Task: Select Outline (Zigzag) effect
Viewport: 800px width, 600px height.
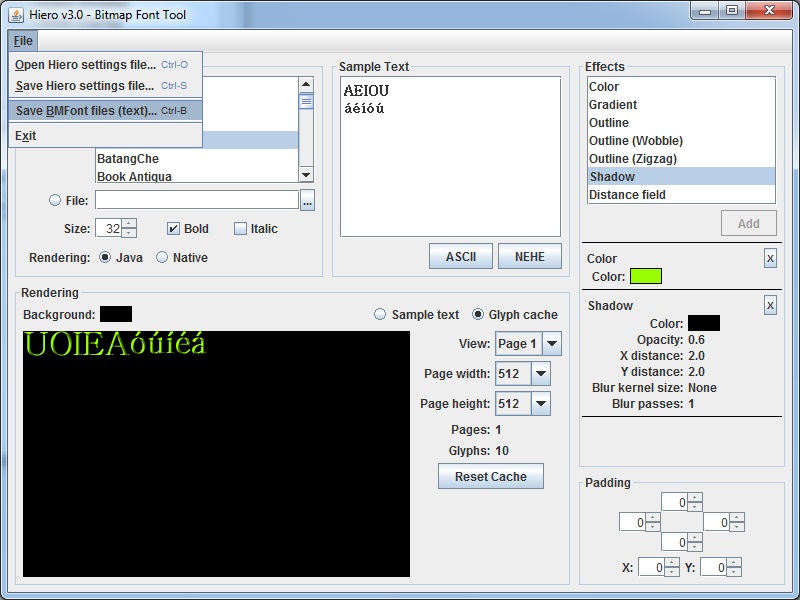Action: pyautogui.click(x=681, y=159)
